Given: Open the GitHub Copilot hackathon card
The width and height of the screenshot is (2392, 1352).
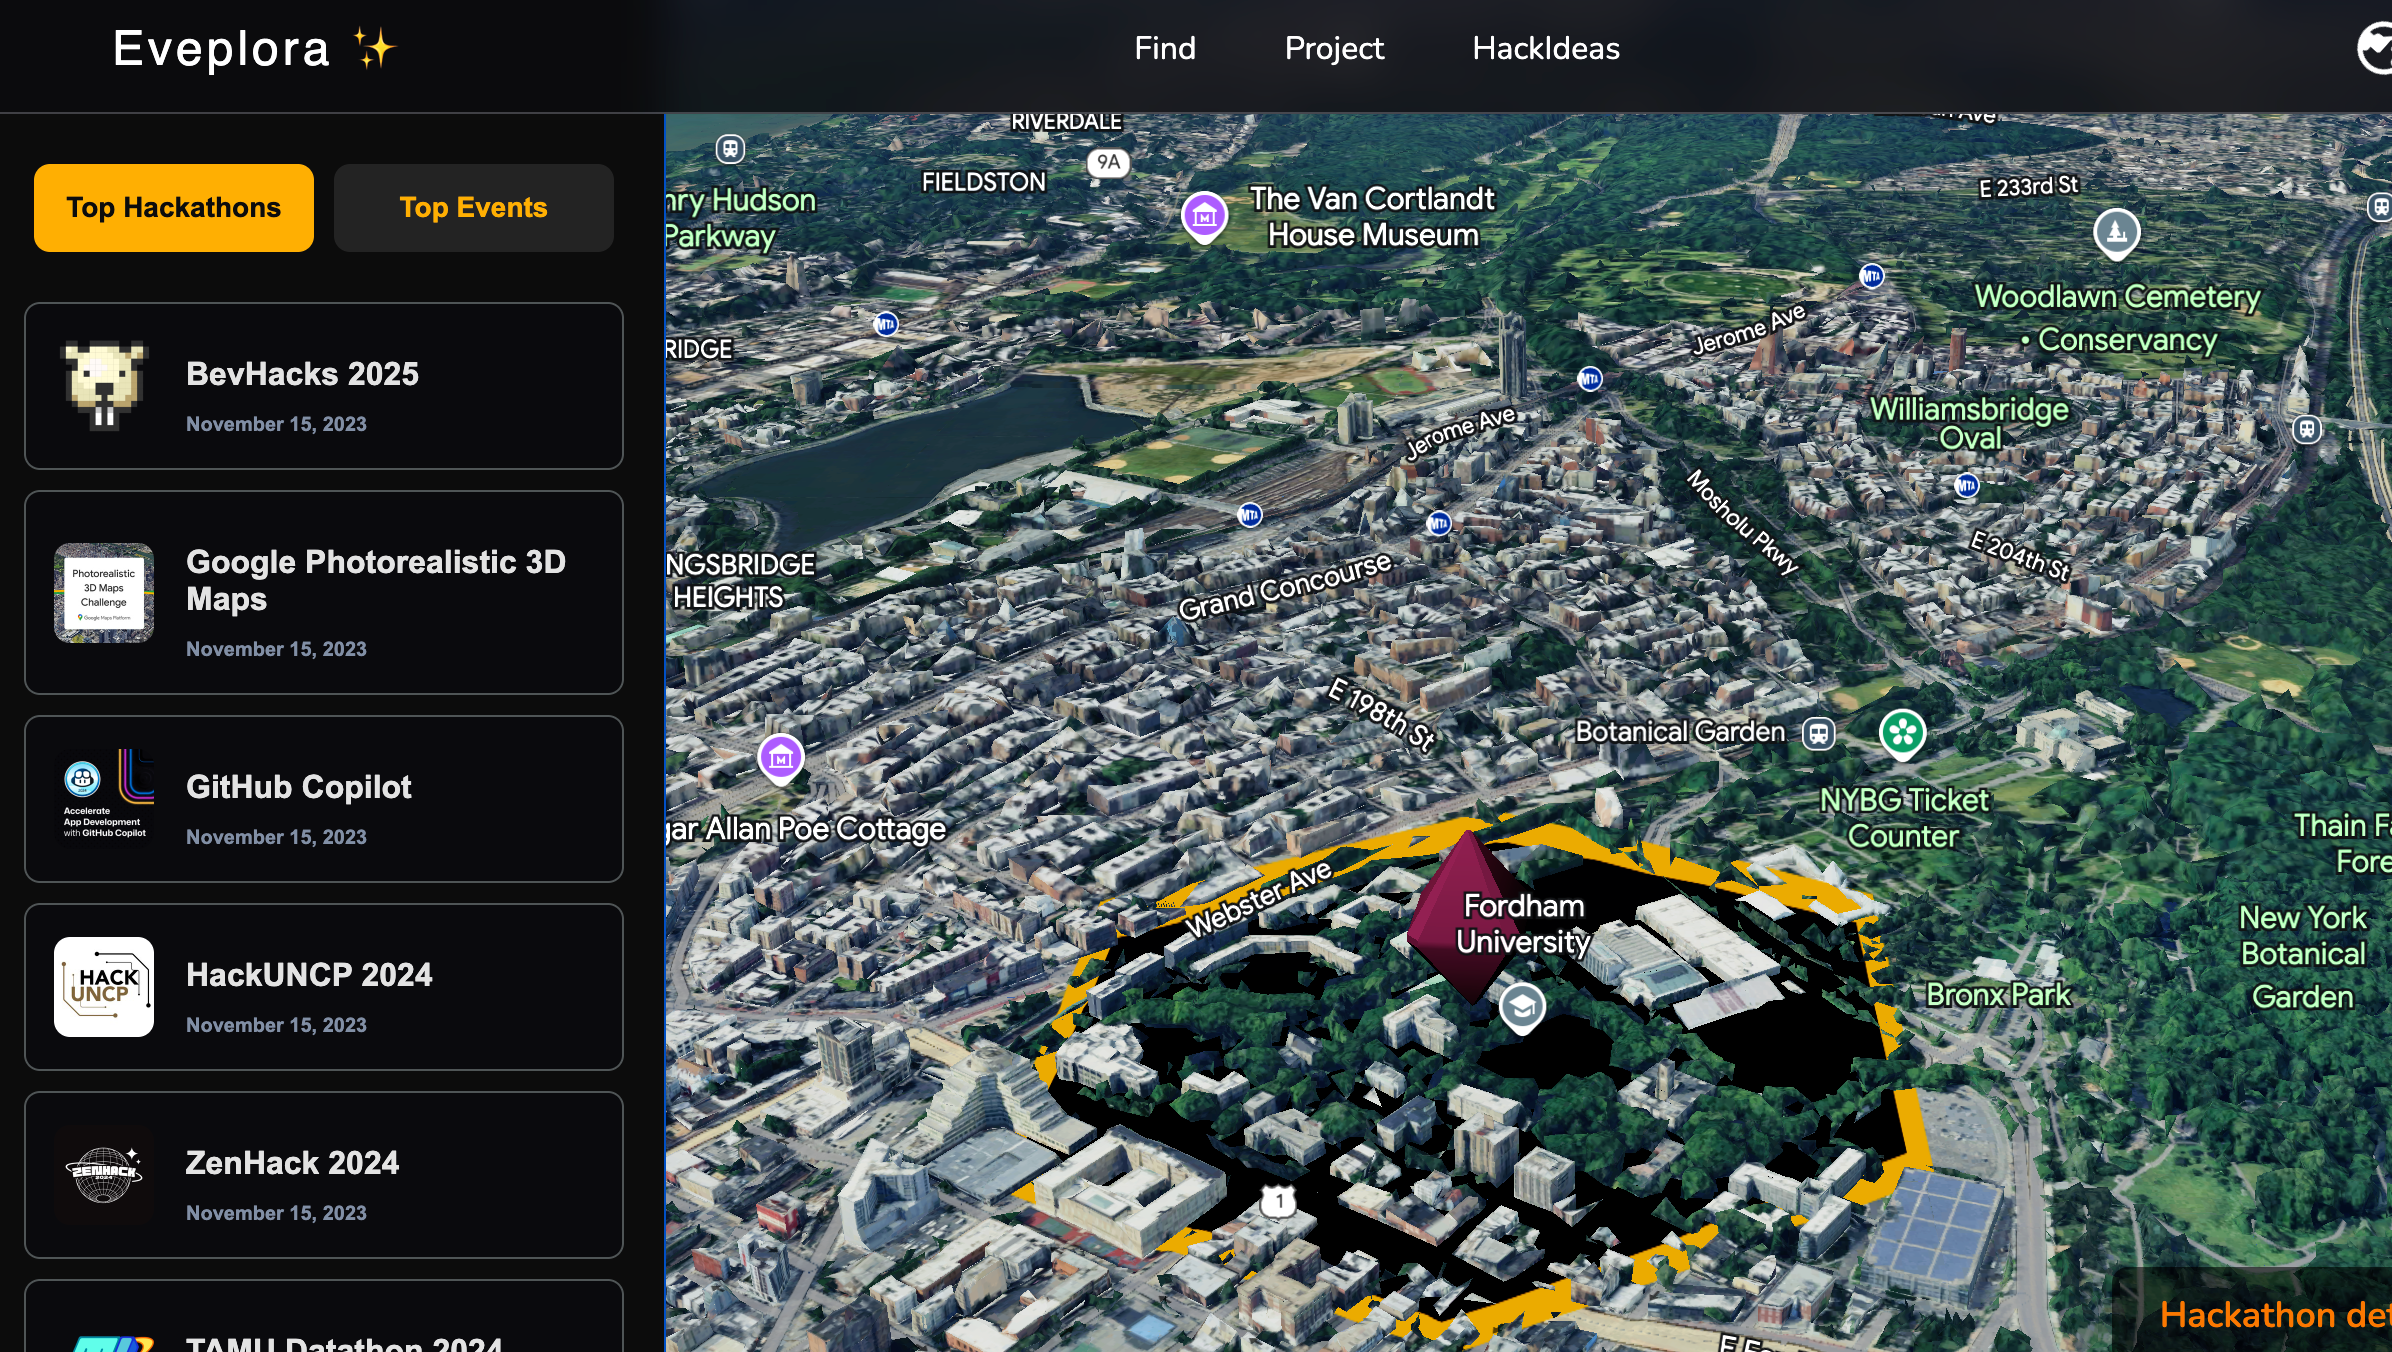Looking at the screenshot, I should 323,799.
